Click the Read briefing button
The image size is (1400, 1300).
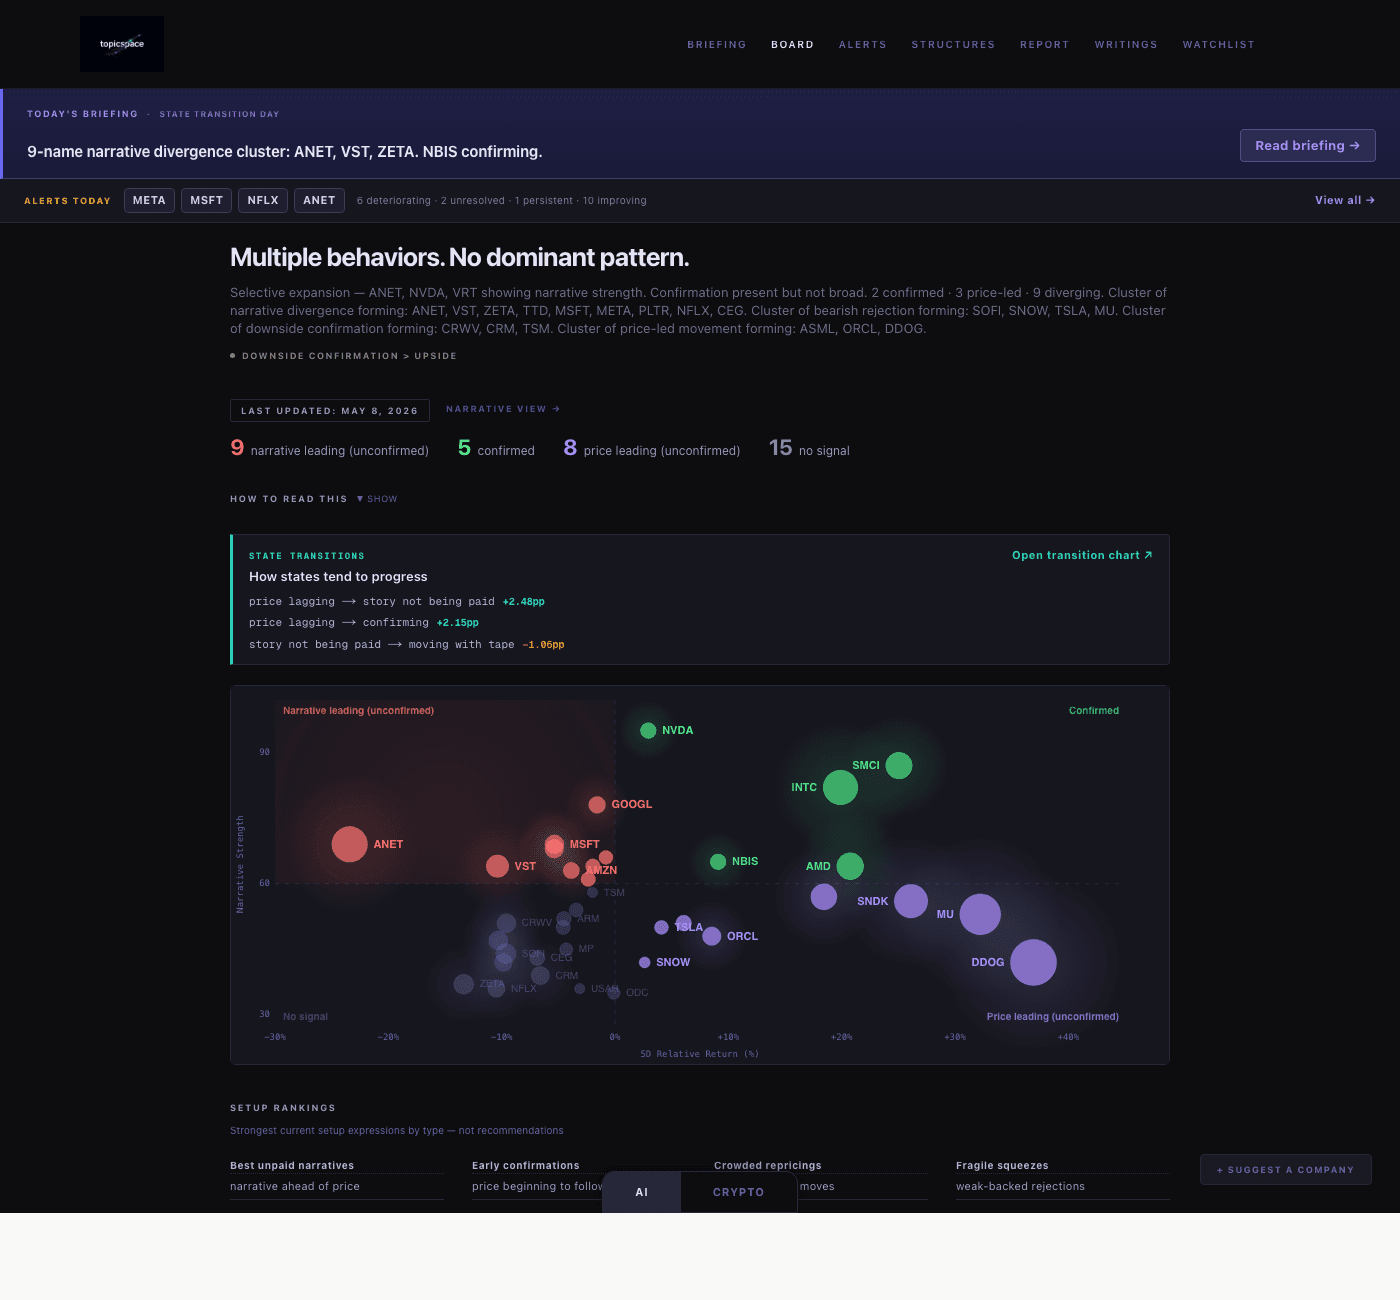1307,145
